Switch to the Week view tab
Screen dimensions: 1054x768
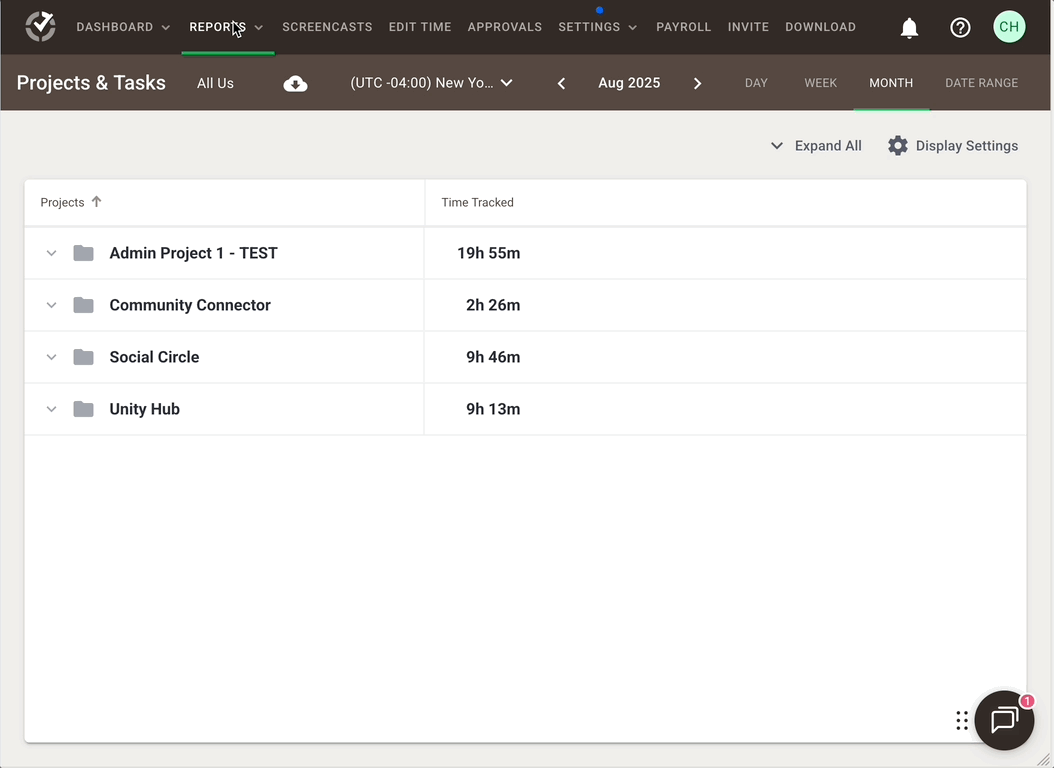pyautogui.click(x=821, y=83)
